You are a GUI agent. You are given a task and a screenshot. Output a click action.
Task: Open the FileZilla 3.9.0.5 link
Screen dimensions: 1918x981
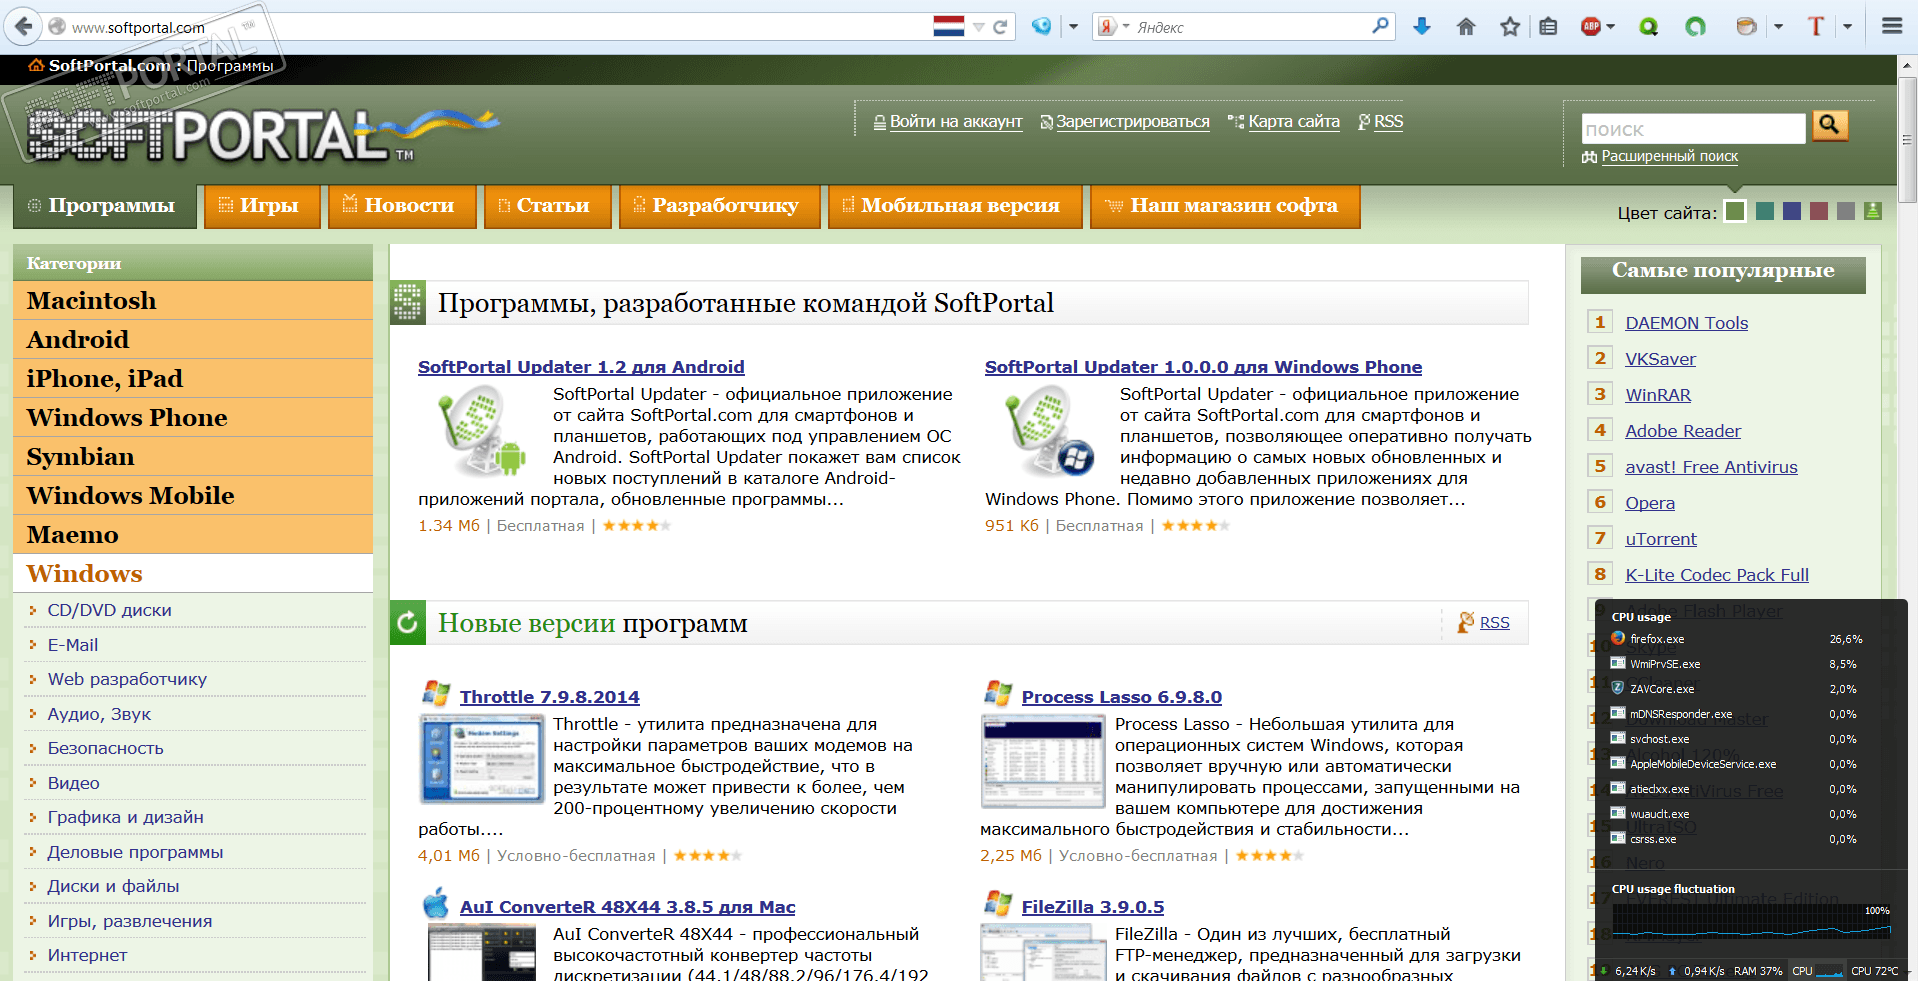(x=1093, y=907)
